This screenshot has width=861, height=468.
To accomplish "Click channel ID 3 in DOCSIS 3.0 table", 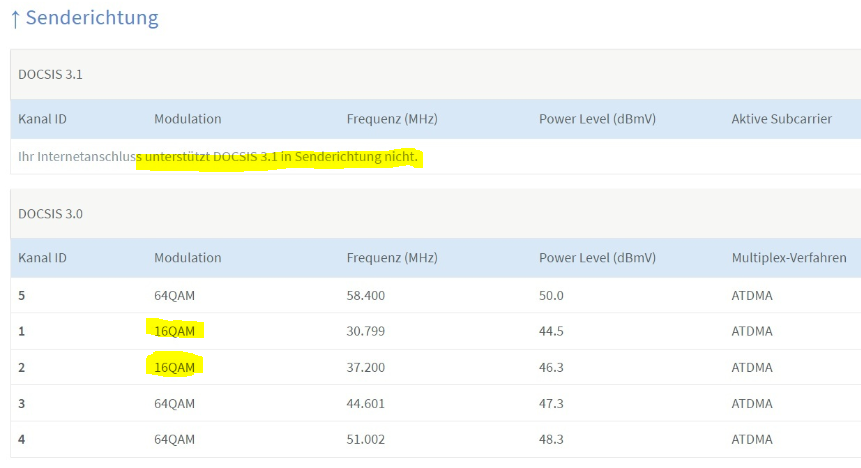I will pyautogui.click(x=22, y=404).
